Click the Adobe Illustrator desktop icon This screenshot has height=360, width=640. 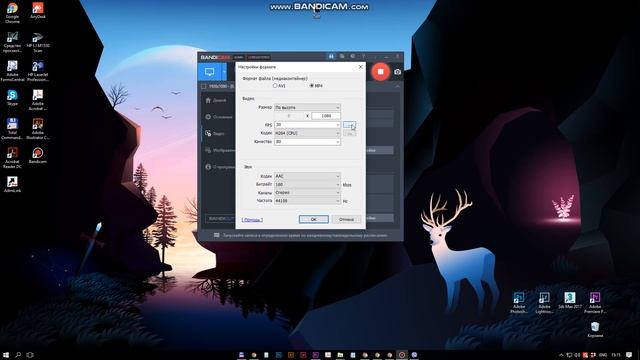(38, 129)
